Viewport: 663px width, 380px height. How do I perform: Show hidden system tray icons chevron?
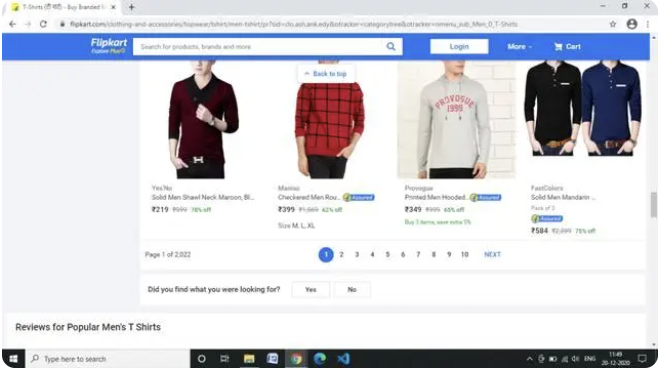coord(529,359)
